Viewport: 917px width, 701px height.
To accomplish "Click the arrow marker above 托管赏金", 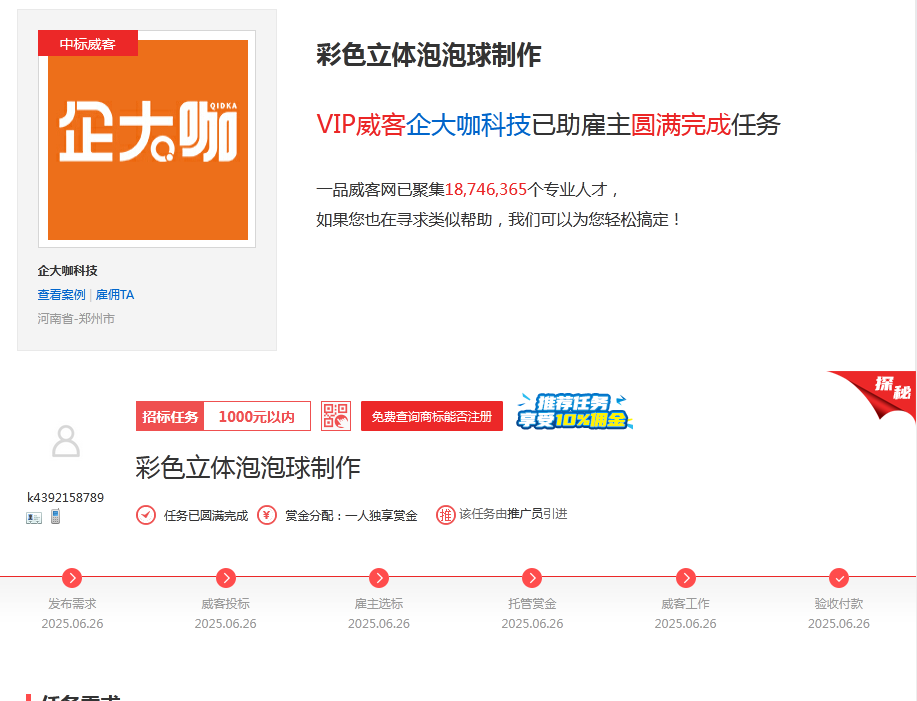I will point(531,578).
